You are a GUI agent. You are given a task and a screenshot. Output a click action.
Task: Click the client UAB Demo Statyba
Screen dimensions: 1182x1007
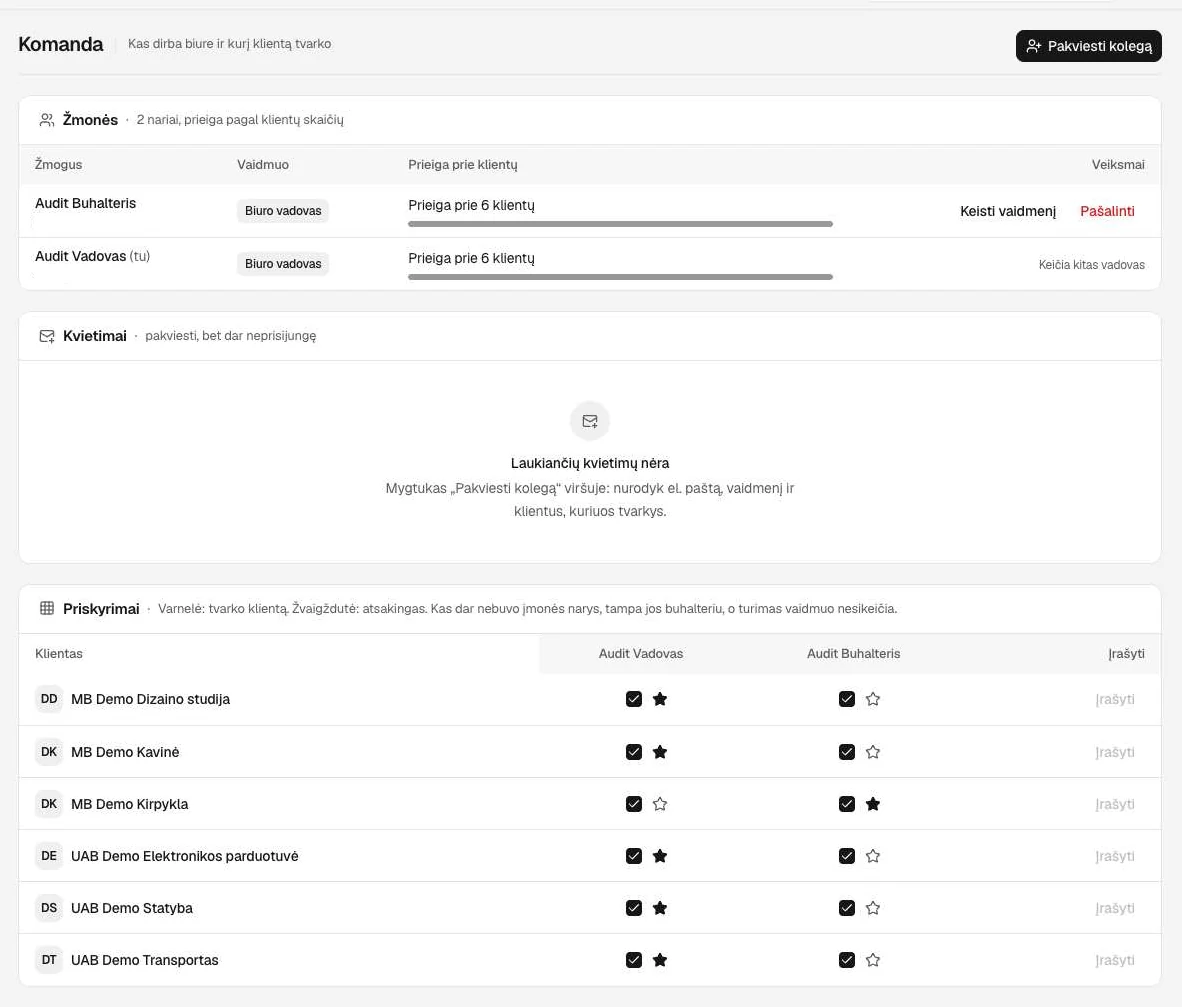[x=132, y=908]
